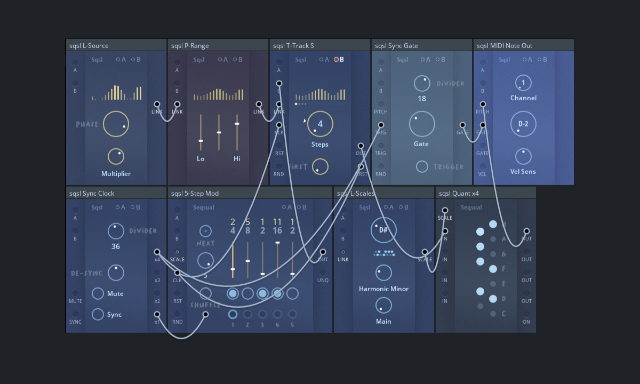The image size is (640, 384).
Task: Select snapshot A in L-Scales
Action: 389,207
